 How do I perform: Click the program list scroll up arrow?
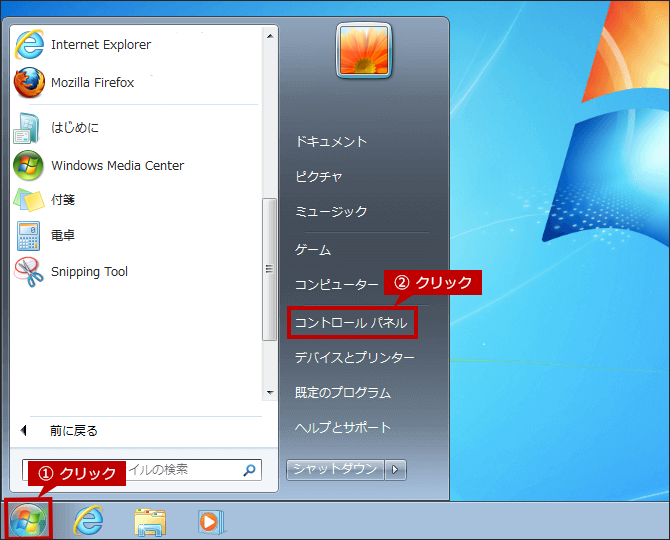tap(270, 36)
